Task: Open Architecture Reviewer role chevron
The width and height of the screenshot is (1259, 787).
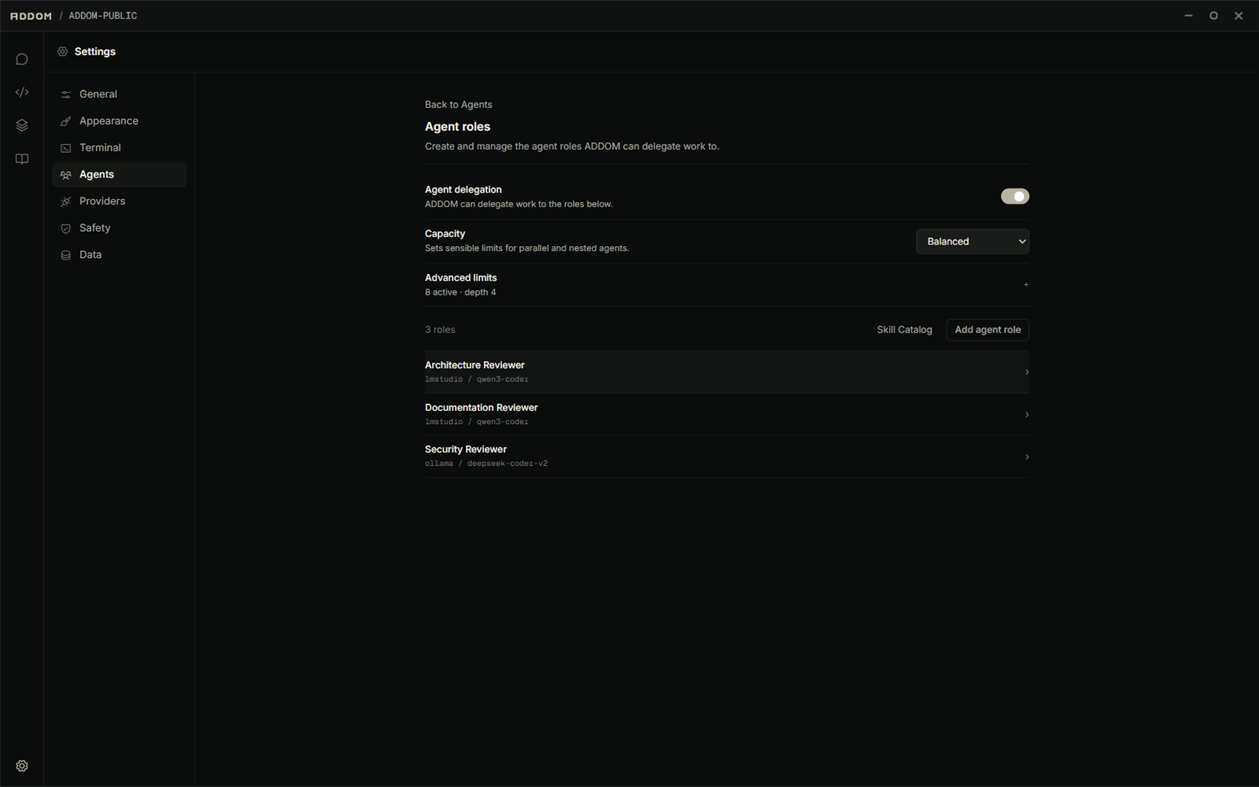Action: [x=1026, y=372]
